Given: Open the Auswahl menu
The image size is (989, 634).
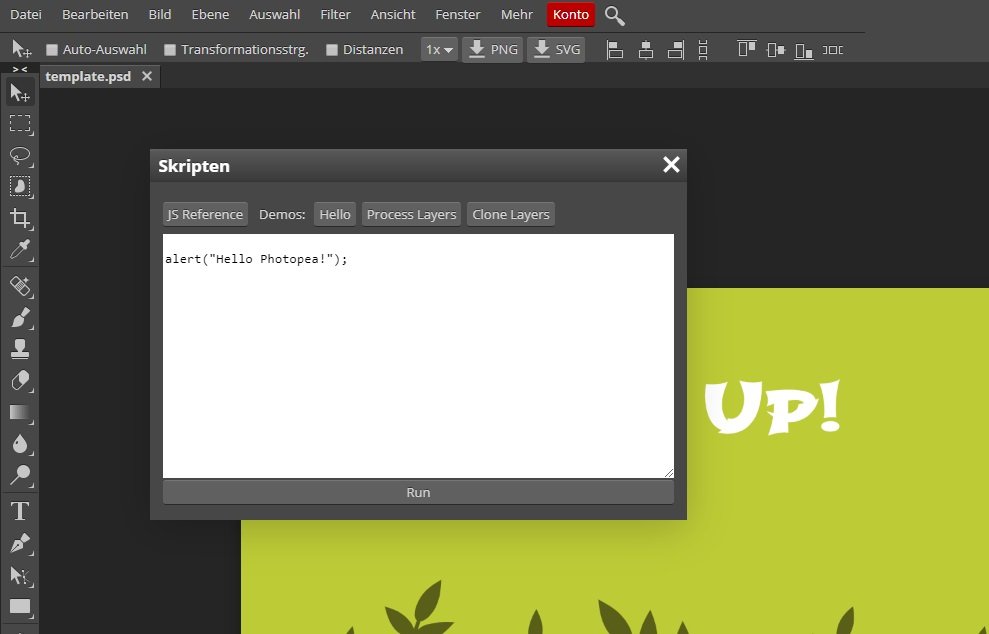Looking at the screenshot, I should [274, 15].
